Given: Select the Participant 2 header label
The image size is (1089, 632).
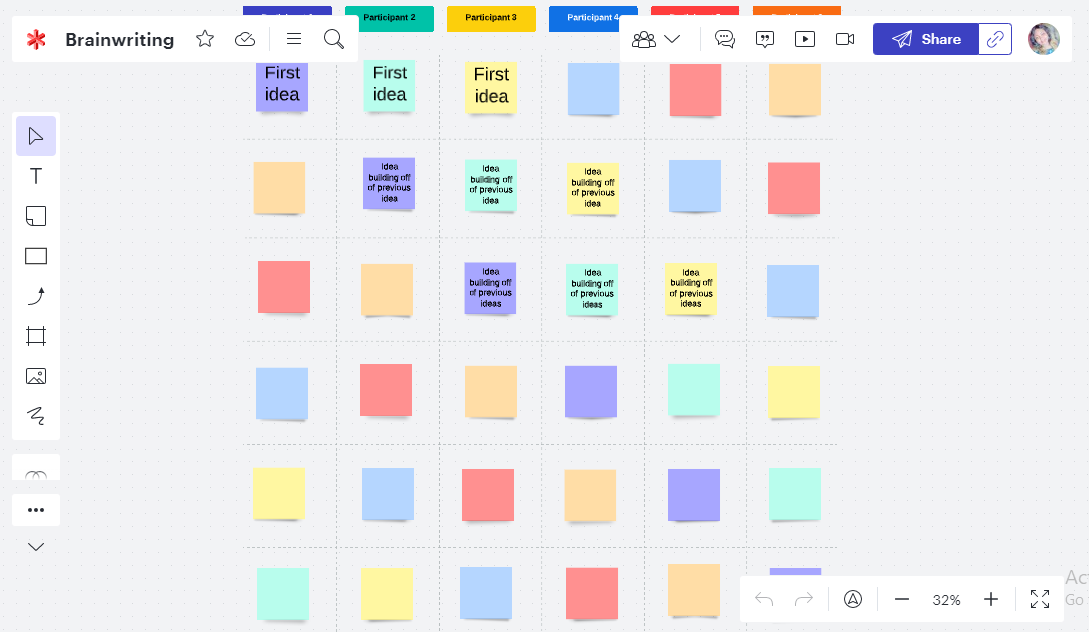Looking at the screenshot, I should (x=390, y=18).
